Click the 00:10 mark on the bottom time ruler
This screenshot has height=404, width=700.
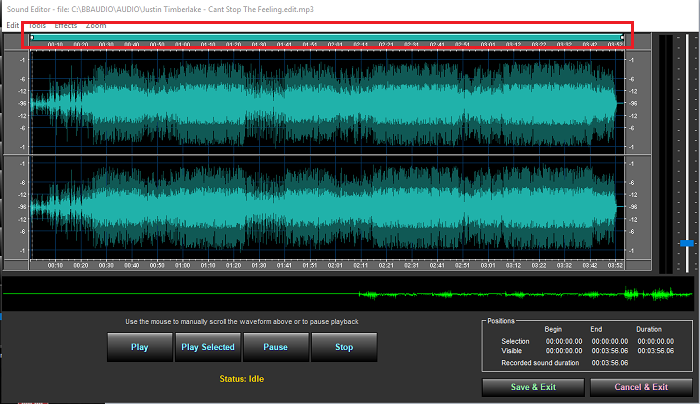tap(55, 265)
